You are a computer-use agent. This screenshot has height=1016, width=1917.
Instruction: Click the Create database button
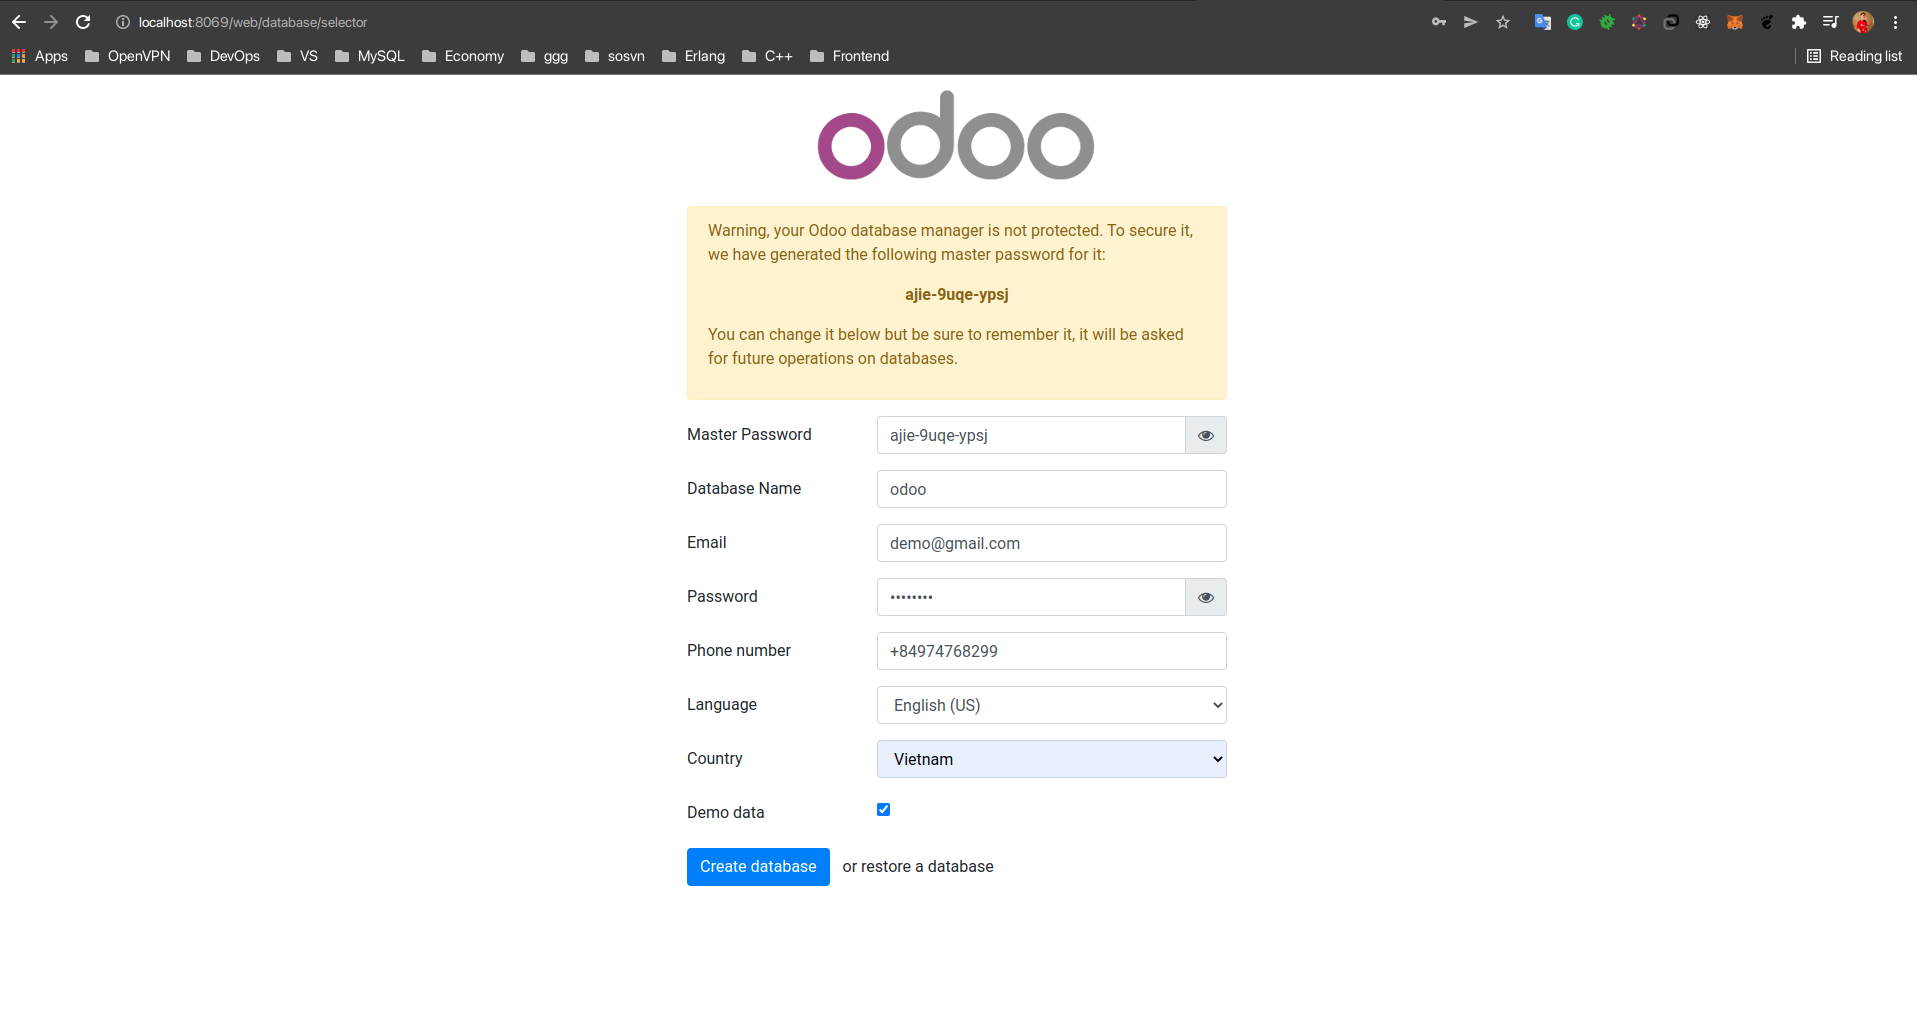click(758, 867)
